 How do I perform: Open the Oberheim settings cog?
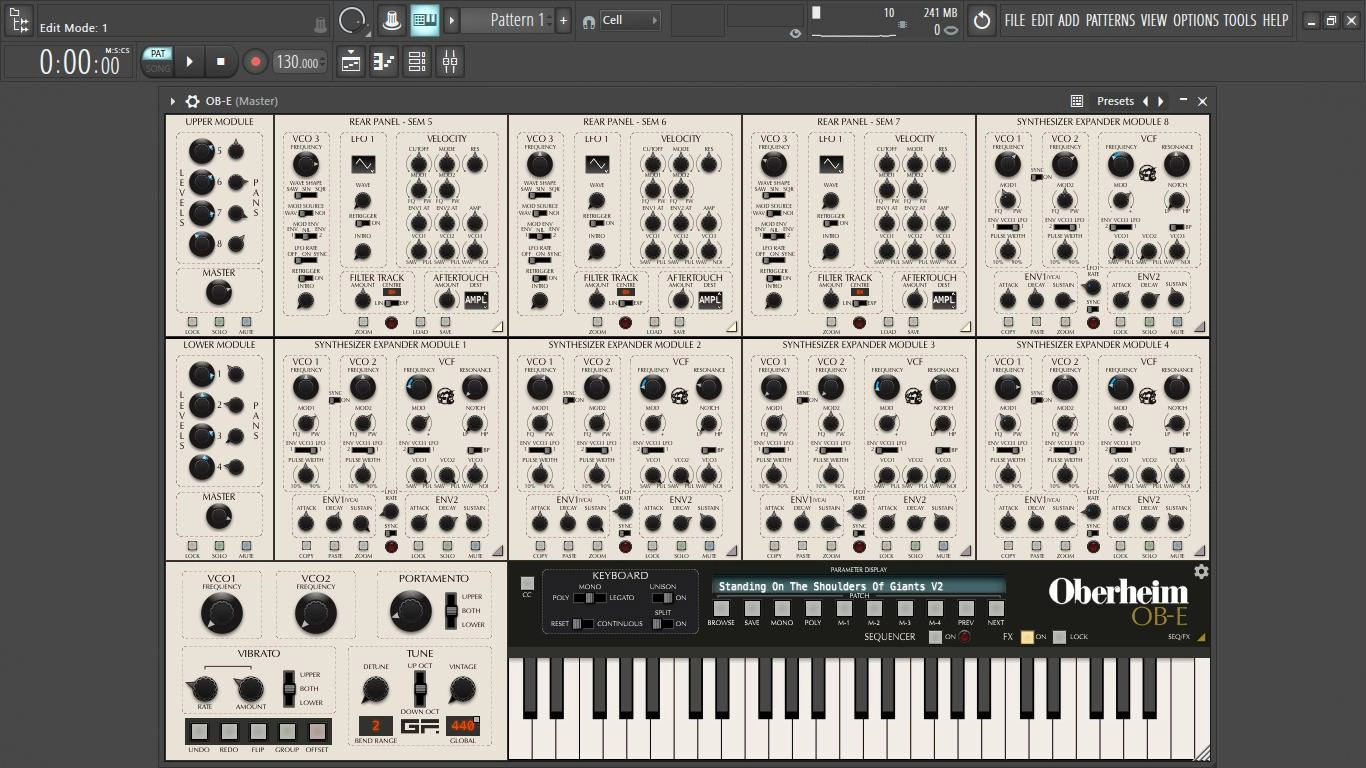click(x=1201, y=572)
